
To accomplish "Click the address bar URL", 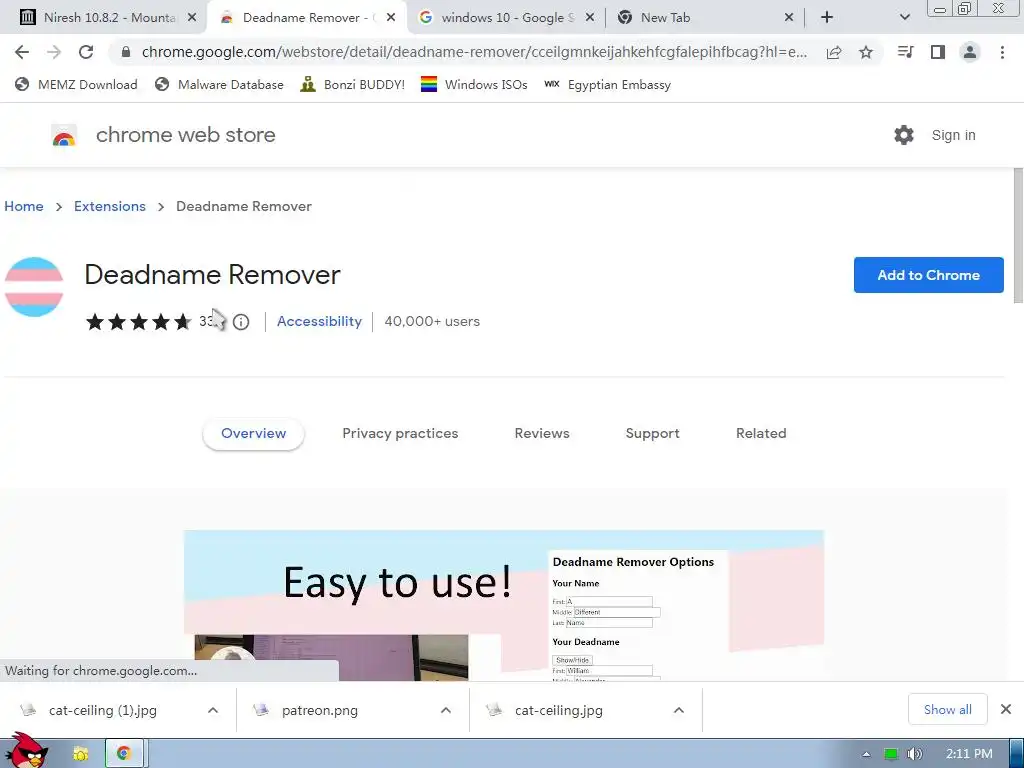I will click(x=474, y=52).
